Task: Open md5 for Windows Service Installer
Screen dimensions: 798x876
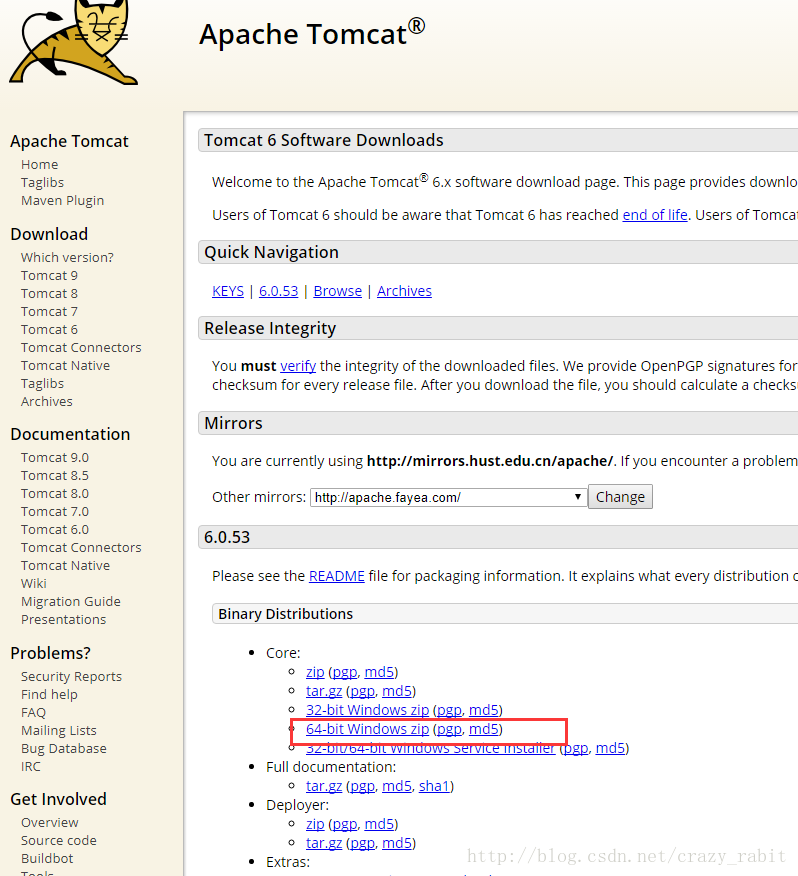Action: (x=610, y=748)
